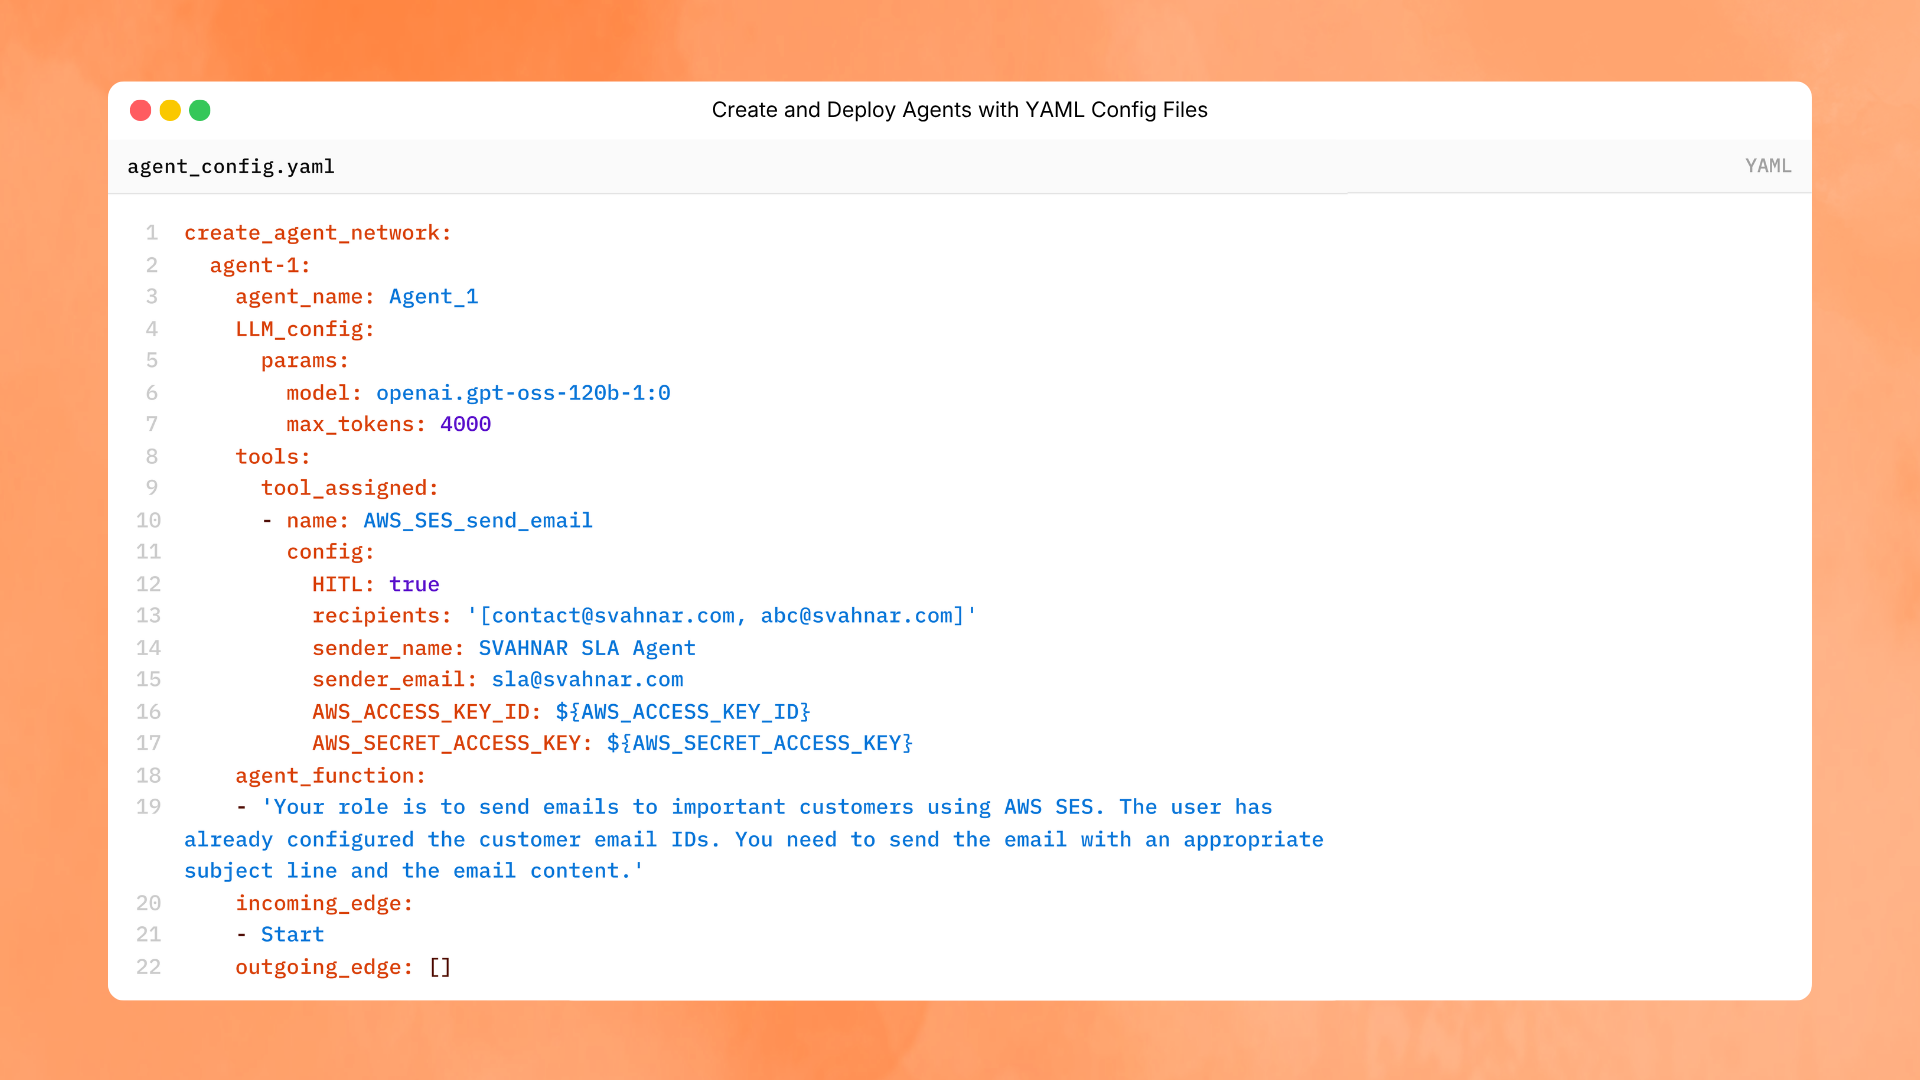Click the tool_assigned key
1920x1080 pixels.
pyautogui.click(x=350, y=488)
